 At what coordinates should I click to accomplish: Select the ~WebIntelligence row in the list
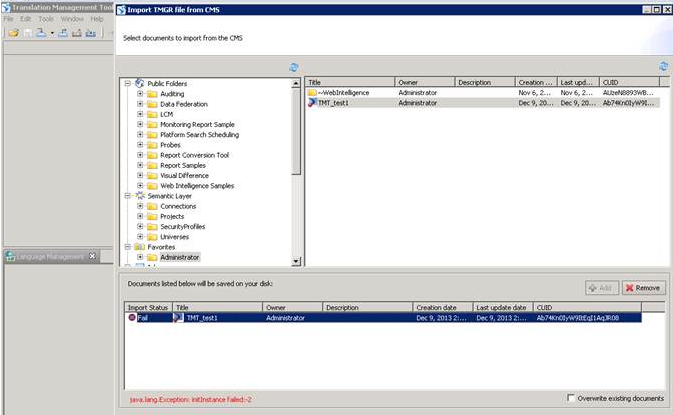[x=483, y=93]
